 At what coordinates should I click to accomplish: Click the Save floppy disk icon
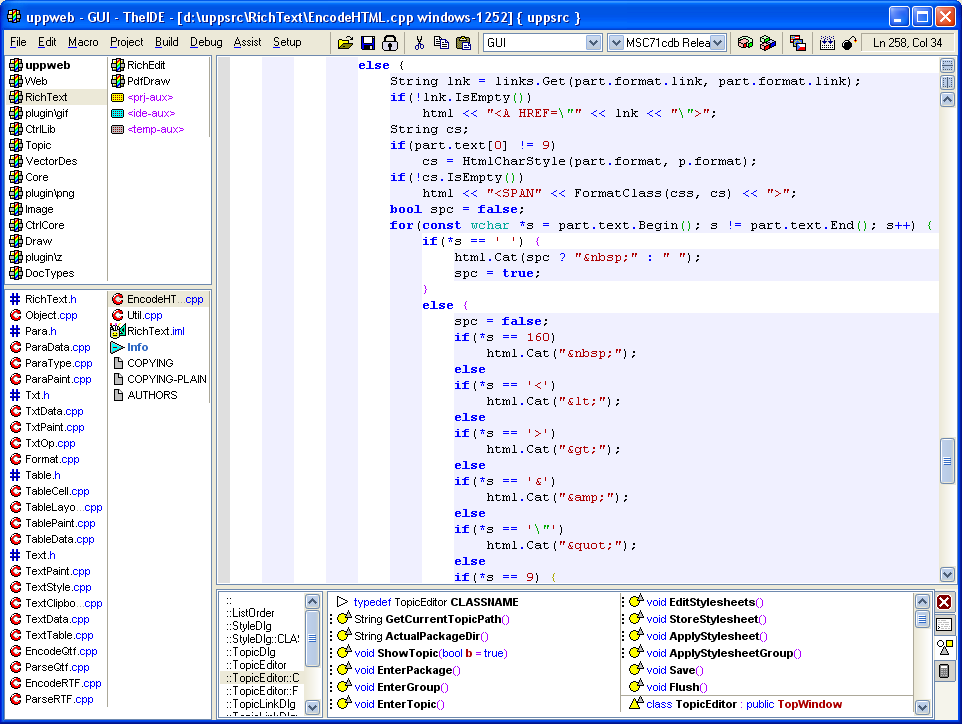pos(368,43)
